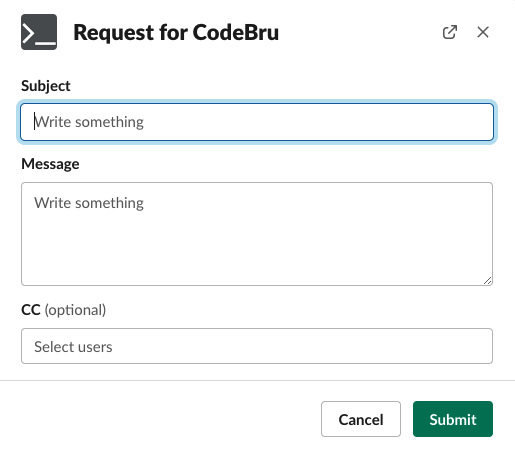The height and width of the screenshot is (454, 515).
Task: Click the Message box resize handle
Action: (x=487, y=281)
